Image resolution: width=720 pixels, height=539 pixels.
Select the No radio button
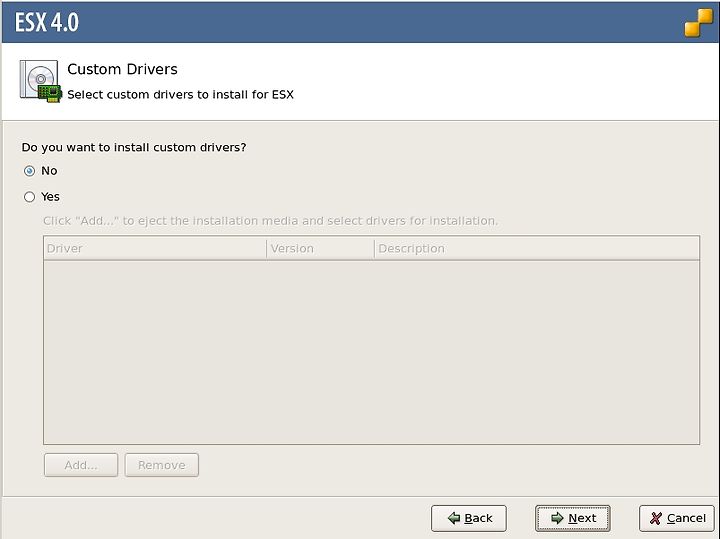pyautogui.click(x=29, y=171)
